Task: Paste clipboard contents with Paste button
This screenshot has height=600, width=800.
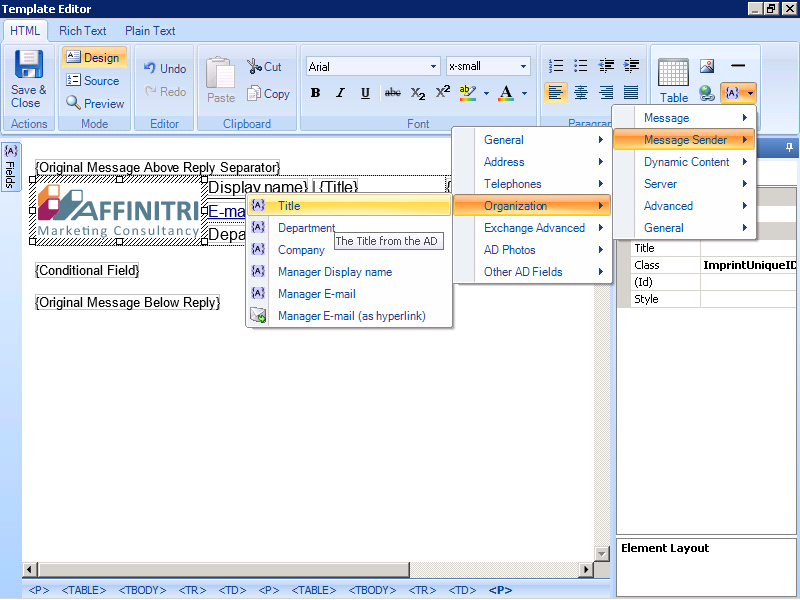Action: click(220, 80)
